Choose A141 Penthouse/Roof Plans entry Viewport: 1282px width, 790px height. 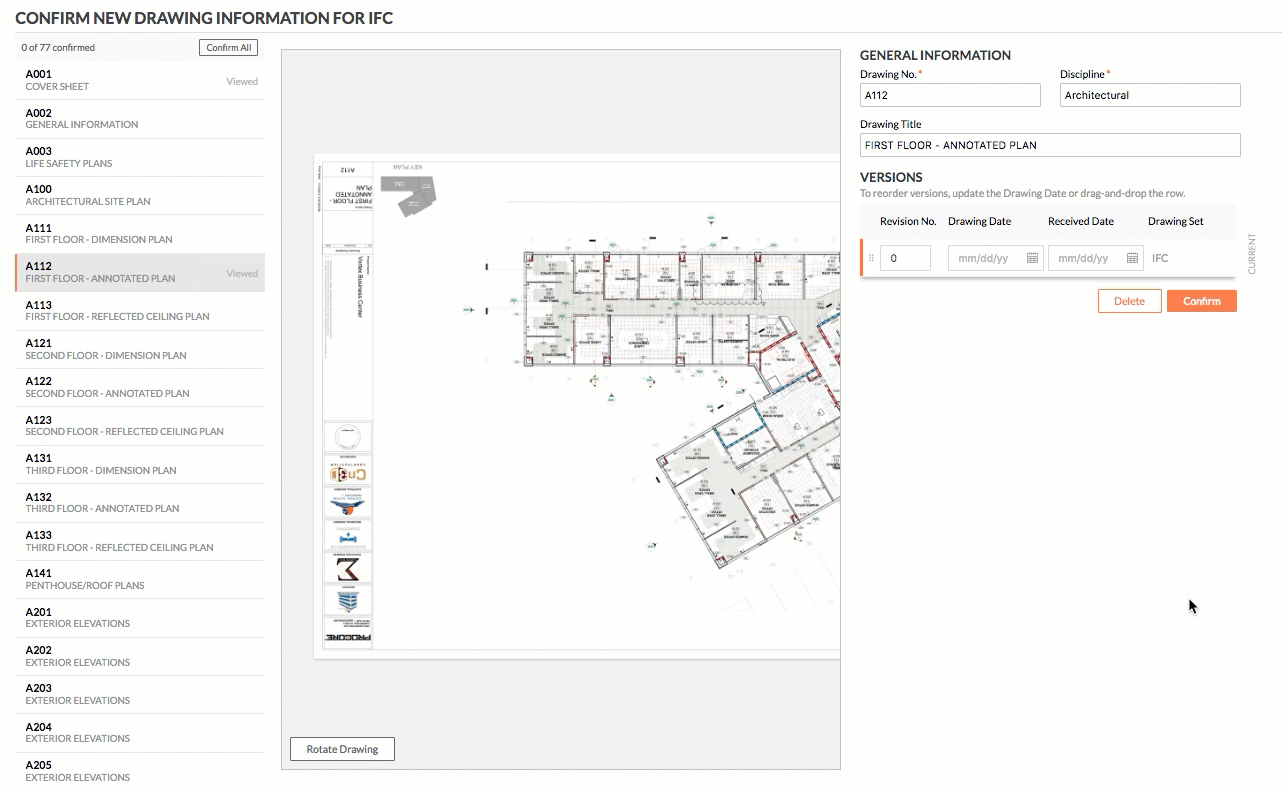coord(140,579)
